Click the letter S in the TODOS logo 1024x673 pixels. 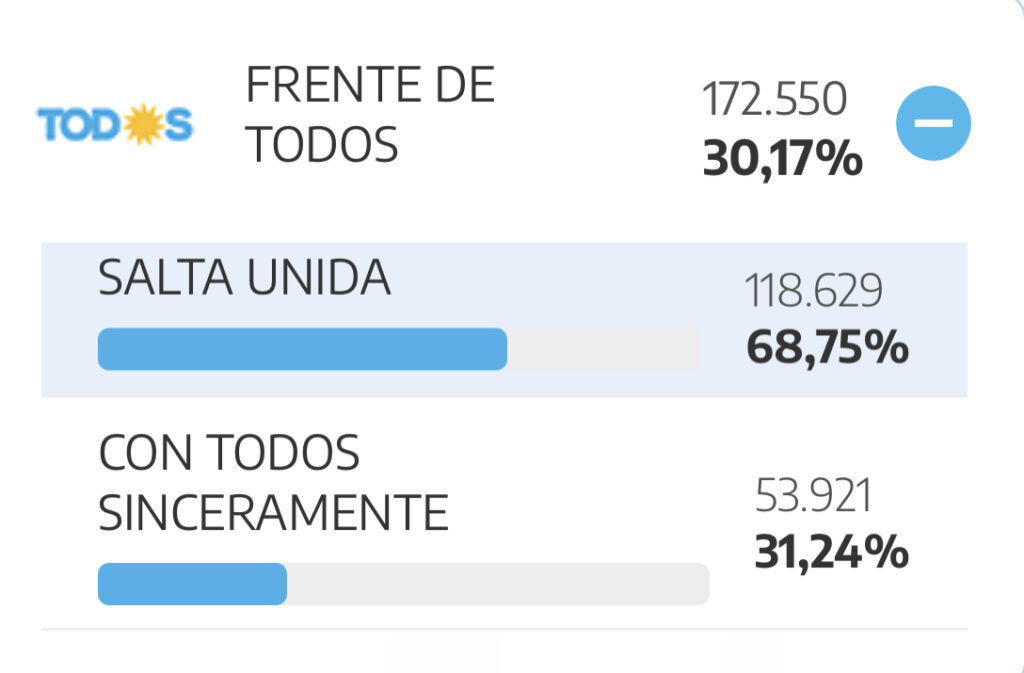click(x=178, y=126)
